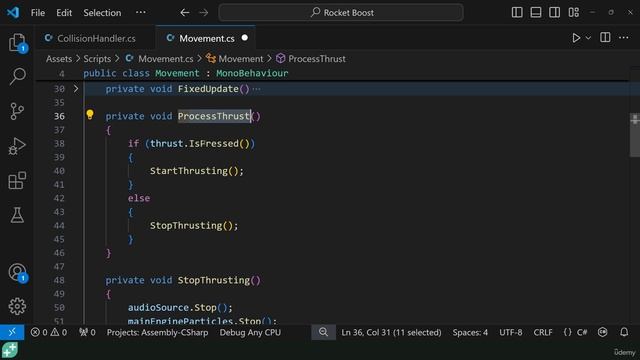Image resolution: width=640 pixels, height=360 pixels.
Task: Go forward with the right arrow
Action: pos(204,13)
